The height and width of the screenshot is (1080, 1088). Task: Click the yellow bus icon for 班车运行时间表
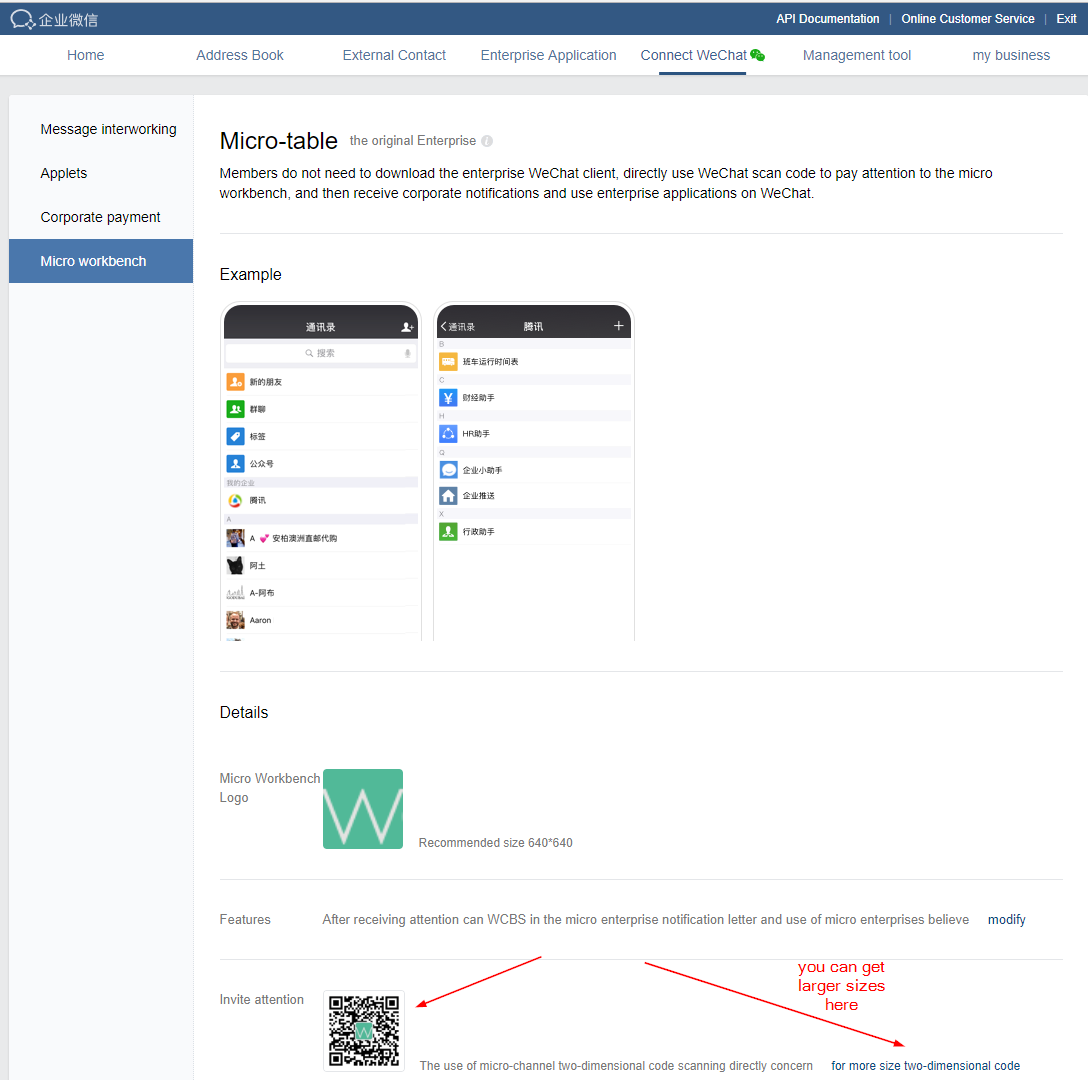pos(449,360)
